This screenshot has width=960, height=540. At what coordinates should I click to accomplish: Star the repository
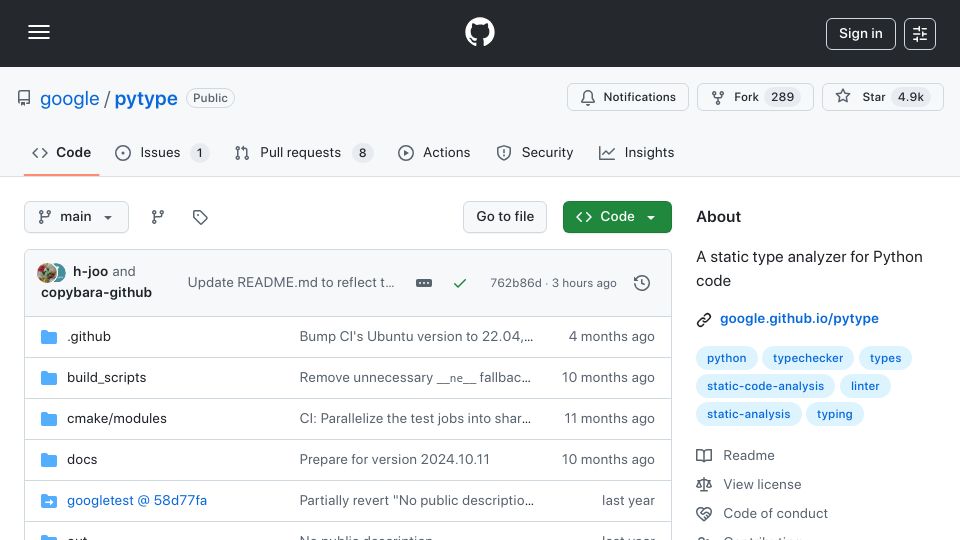882,97
